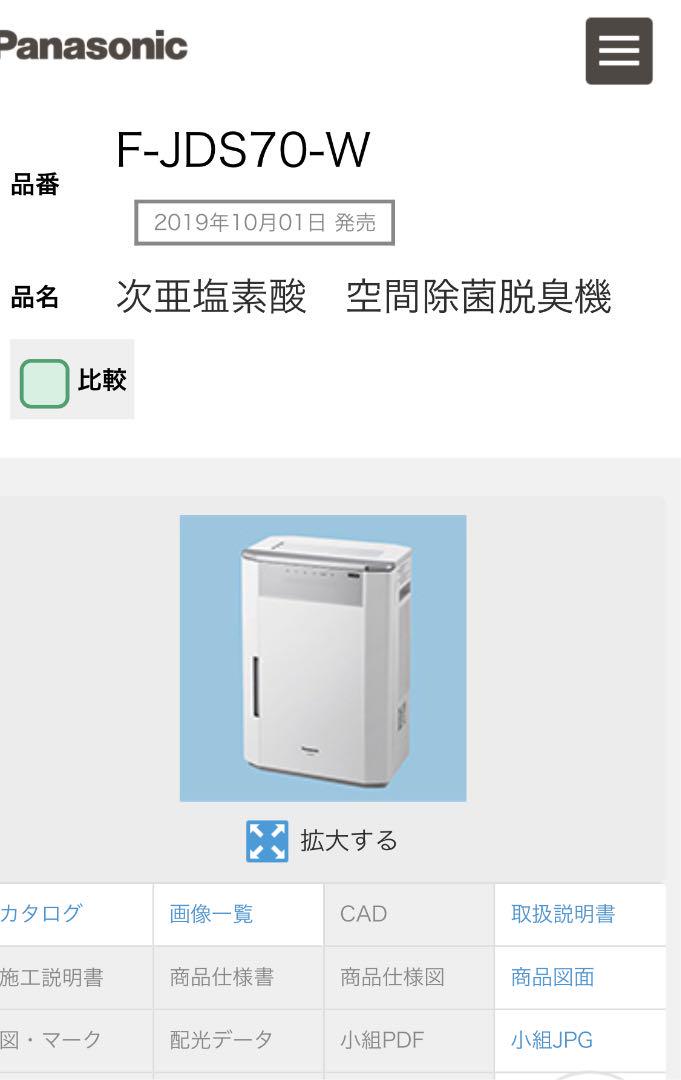681x1080 pixels.
Task: Click the air purifier product image
Action: 323,658
